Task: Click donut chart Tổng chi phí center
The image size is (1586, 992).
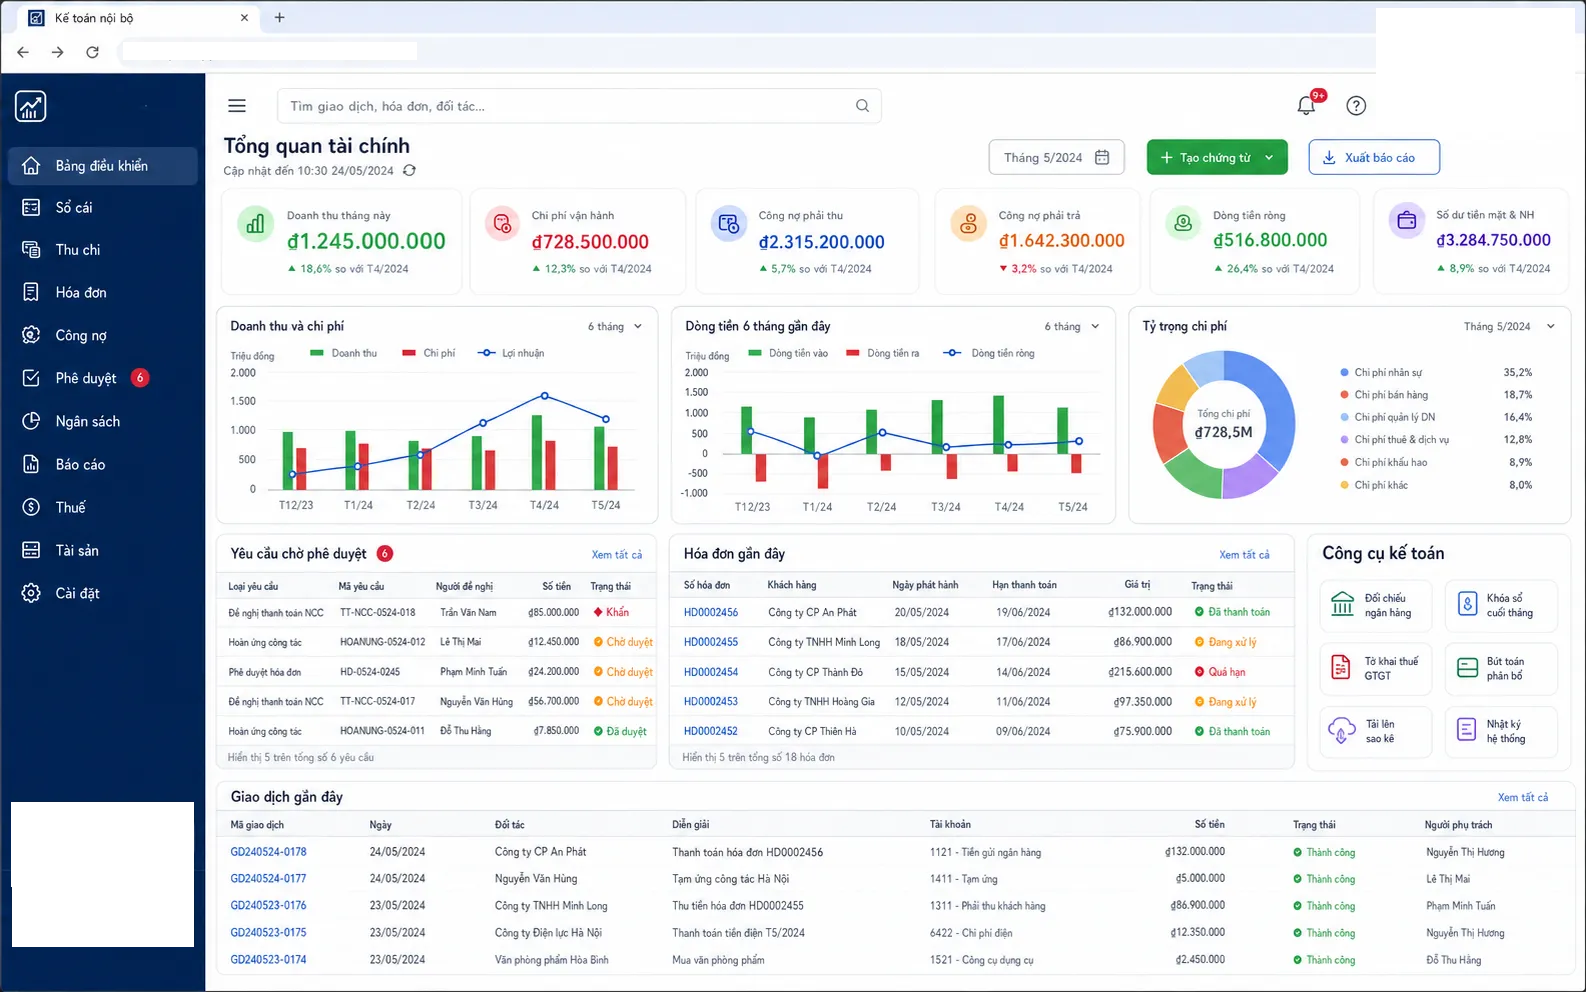Action: [1223, 424]
